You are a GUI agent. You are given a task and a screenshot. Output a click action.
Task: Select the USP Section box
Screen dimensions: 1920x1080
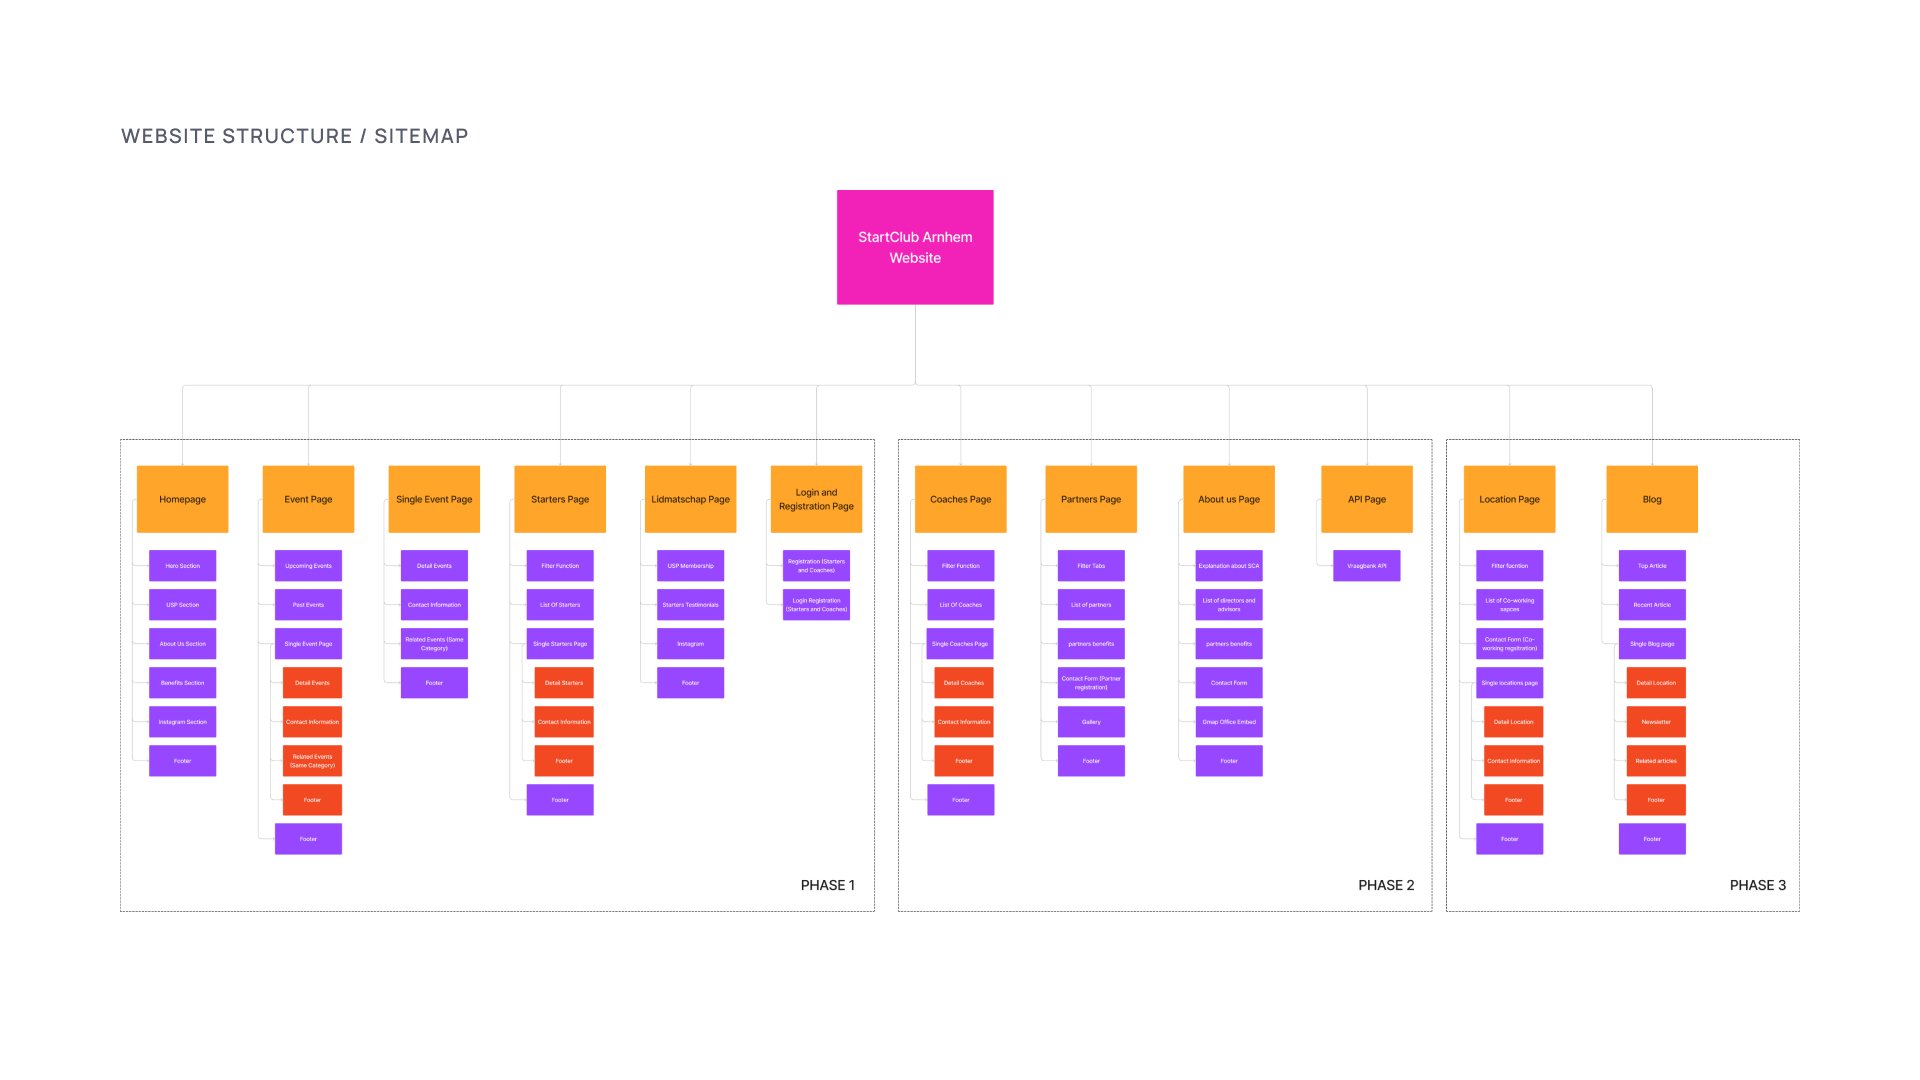(x=182, y=605)
